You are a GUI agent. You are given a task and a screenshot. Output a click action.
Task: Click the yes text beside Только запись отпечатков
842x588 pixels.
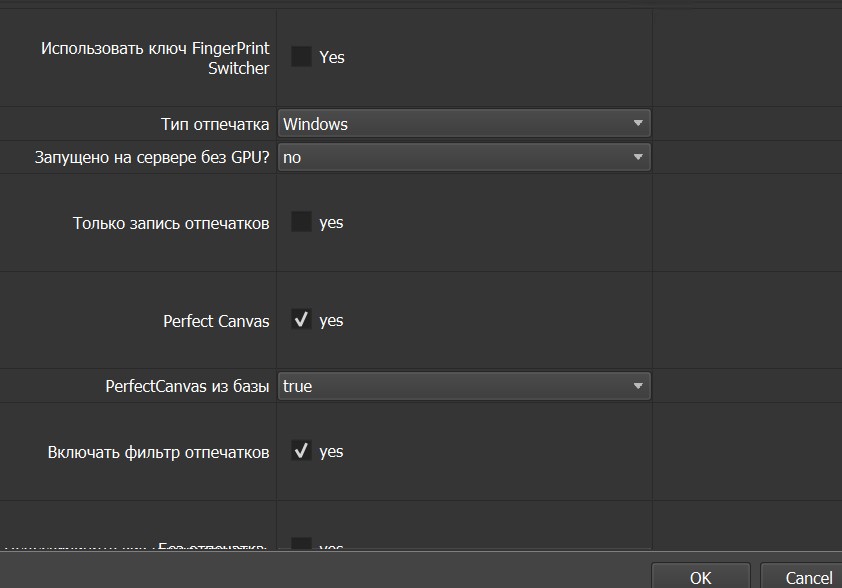coord(331,223)
